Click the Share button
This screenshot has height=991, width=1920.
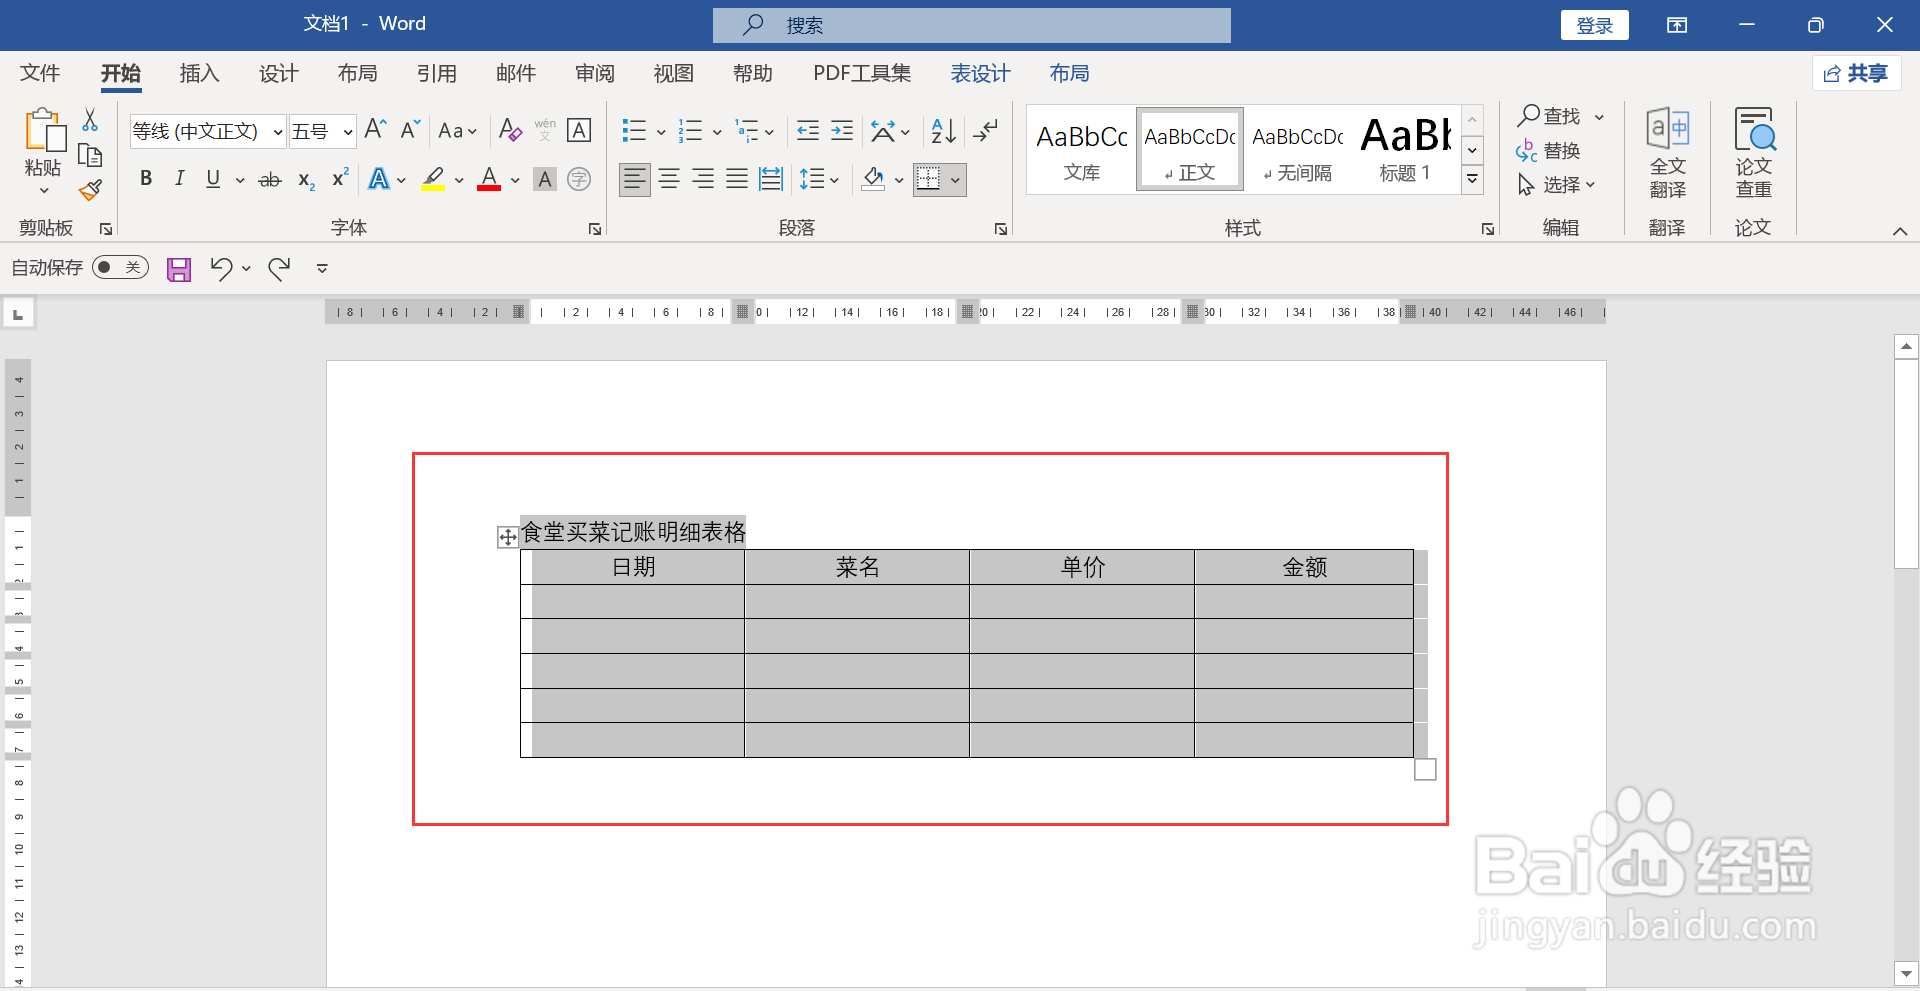1856,73
